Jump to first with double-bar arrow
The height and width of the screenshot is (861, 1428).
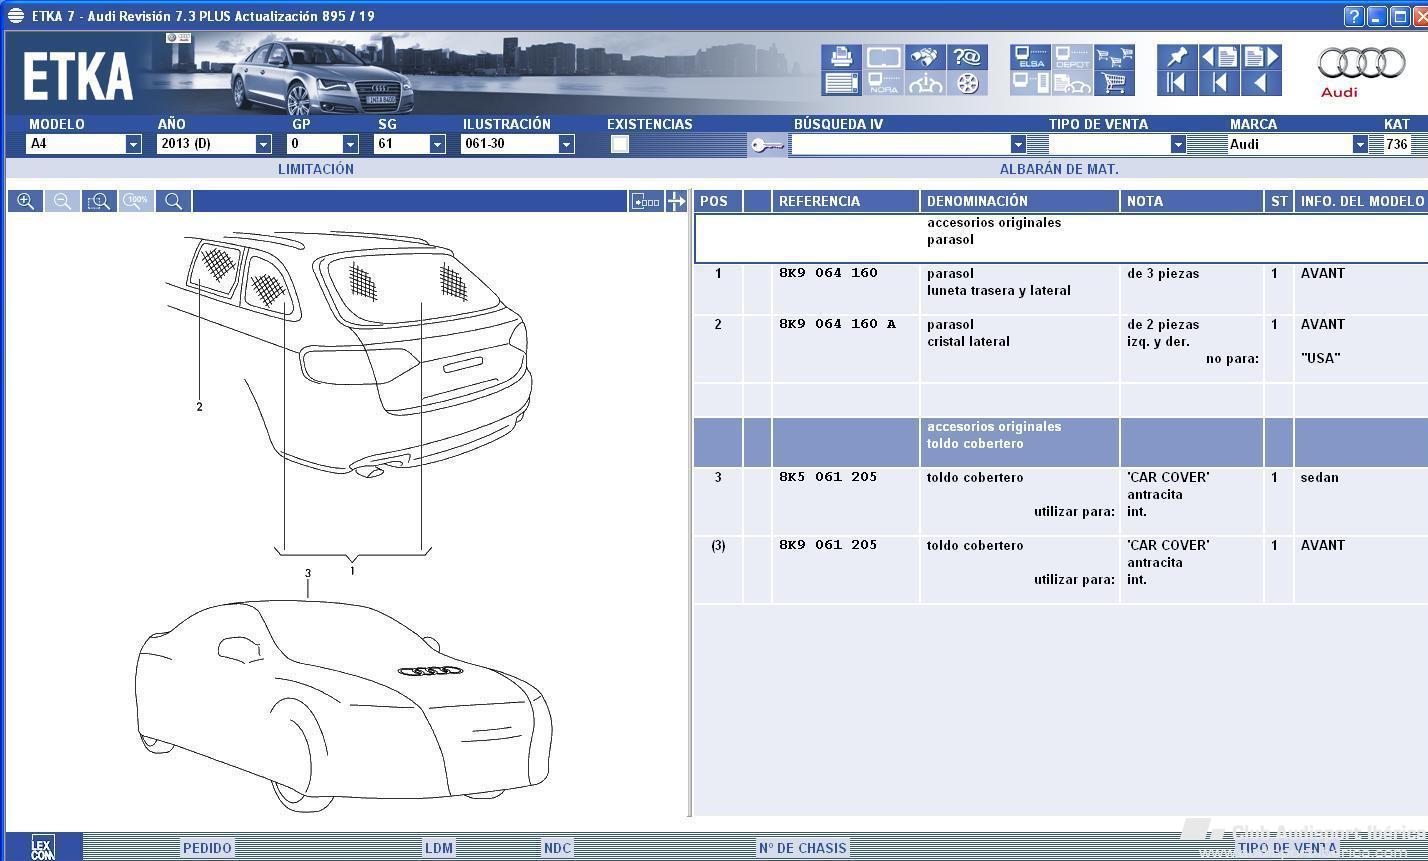(x=1177, y=83)
